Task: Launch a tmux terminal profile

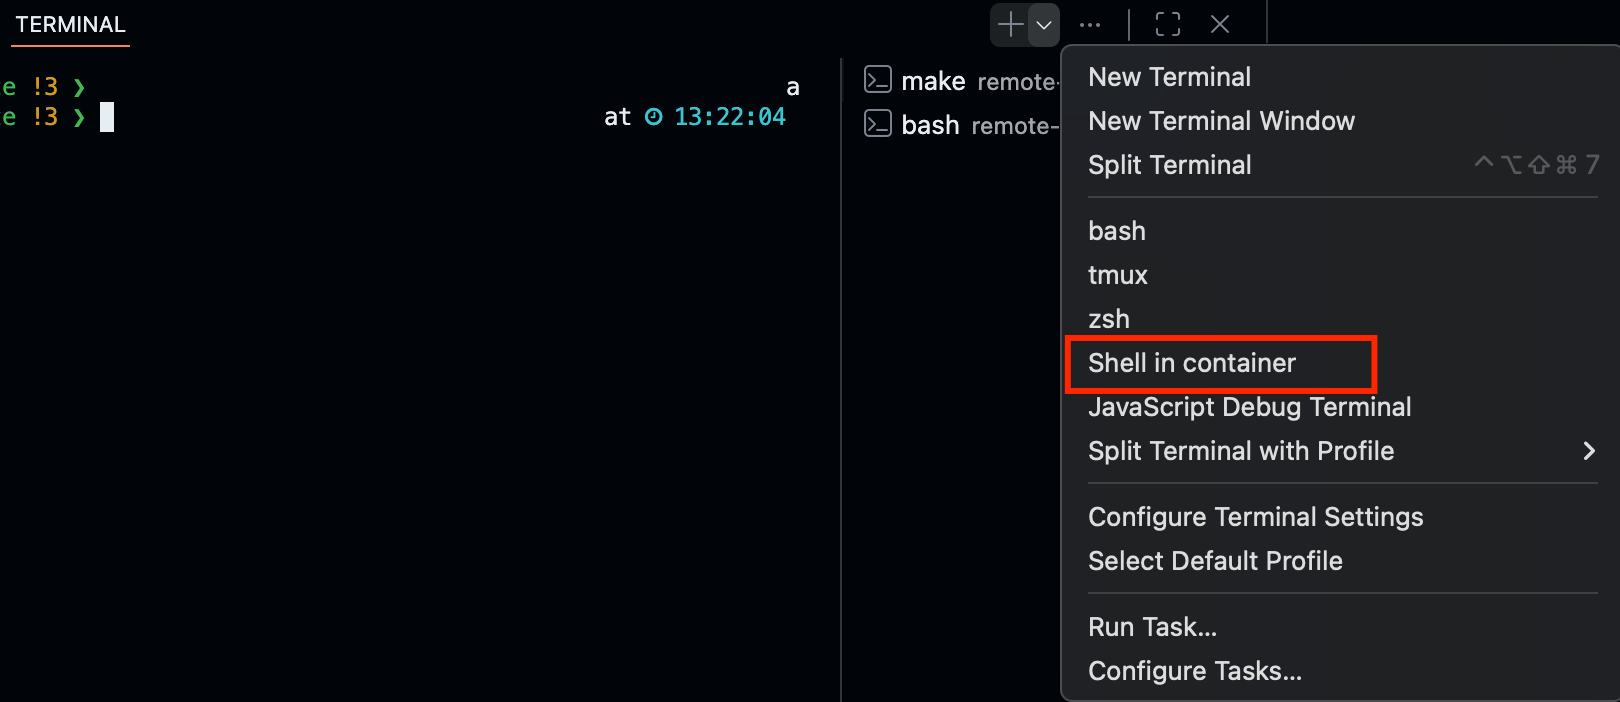Action: [x=1117, y=274]
